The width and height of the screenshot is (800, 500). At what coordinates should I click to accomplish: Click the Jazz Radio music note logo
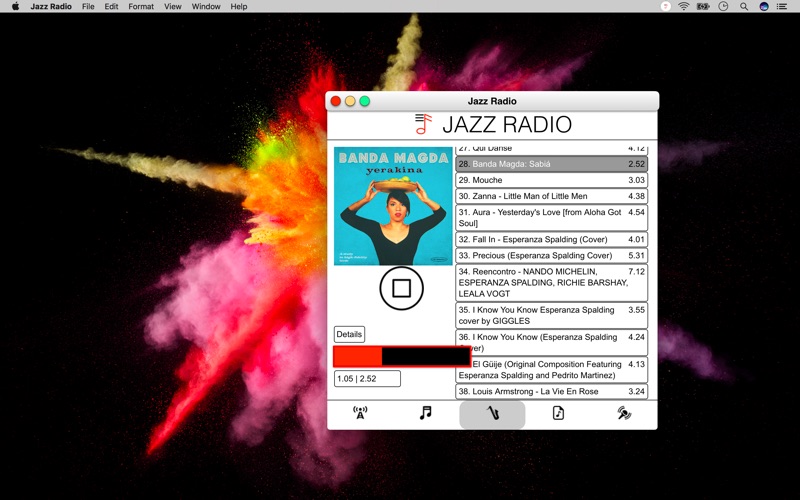tap(423, 124)
